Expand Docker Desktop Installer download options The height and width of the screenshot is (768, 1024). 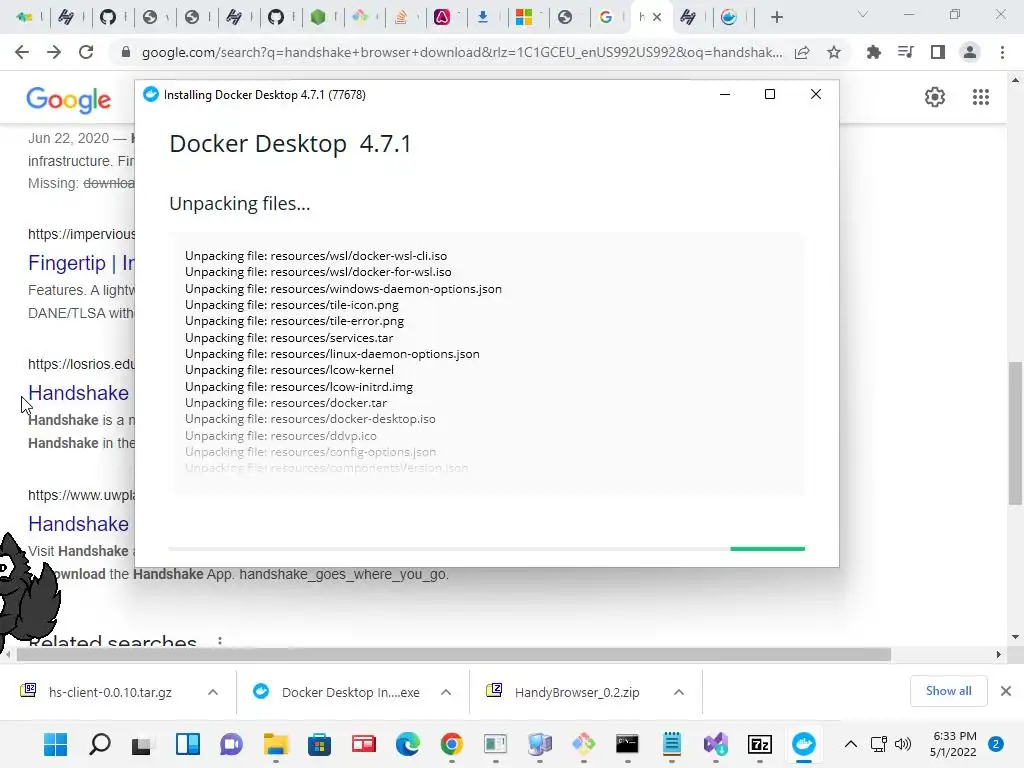[x=446, y=692]
